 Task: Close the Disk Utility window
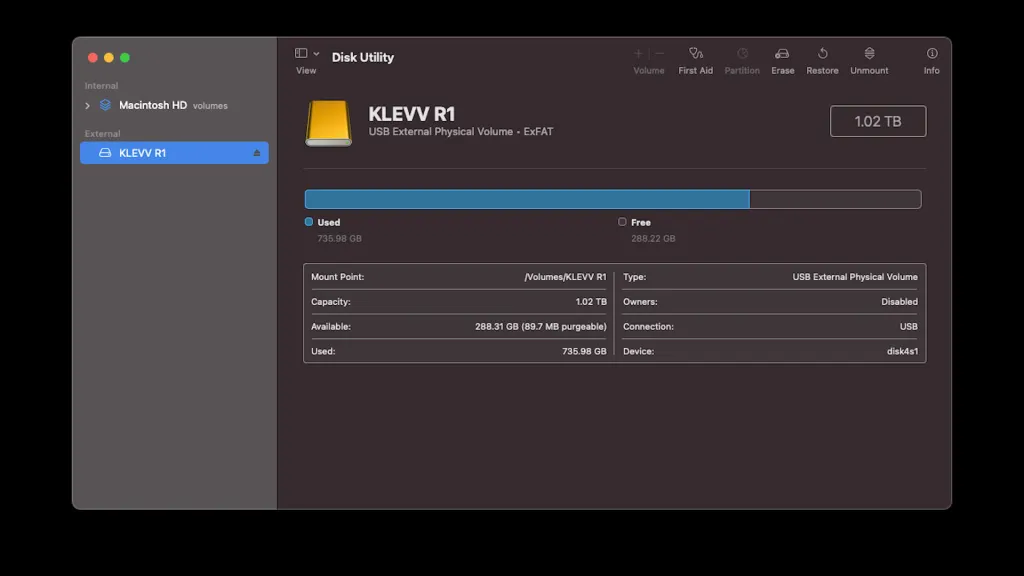pos(93,58)
